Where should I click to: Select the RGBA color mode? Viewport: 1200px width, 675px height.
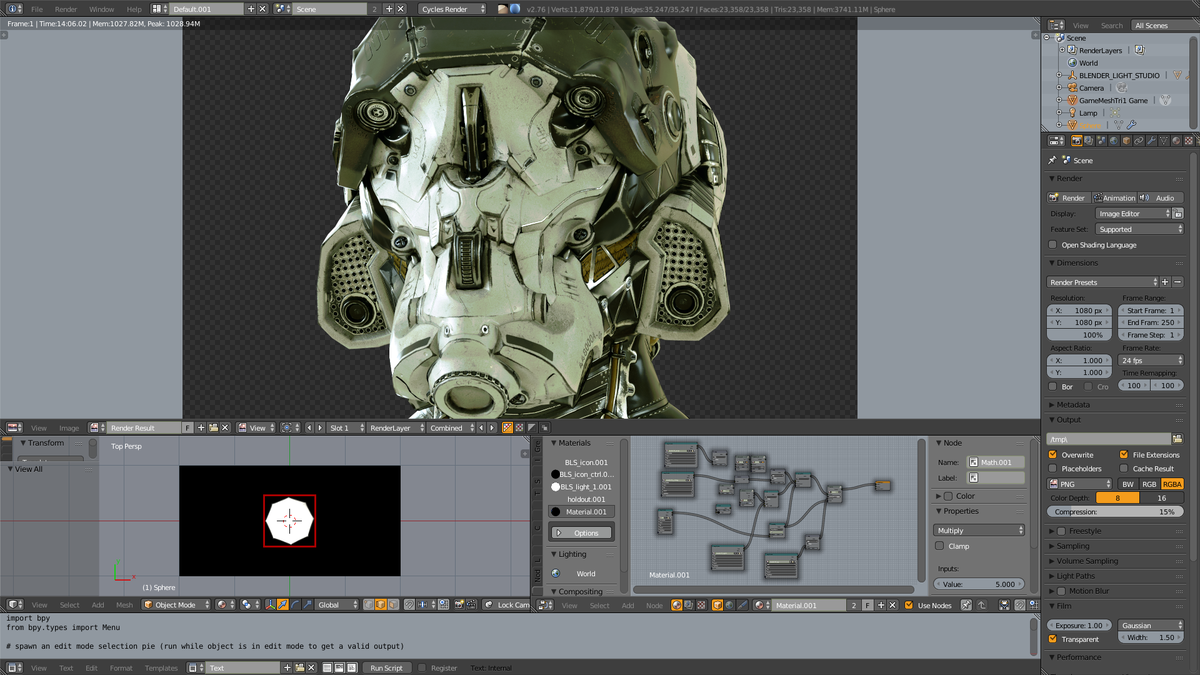pos(1172,484)
